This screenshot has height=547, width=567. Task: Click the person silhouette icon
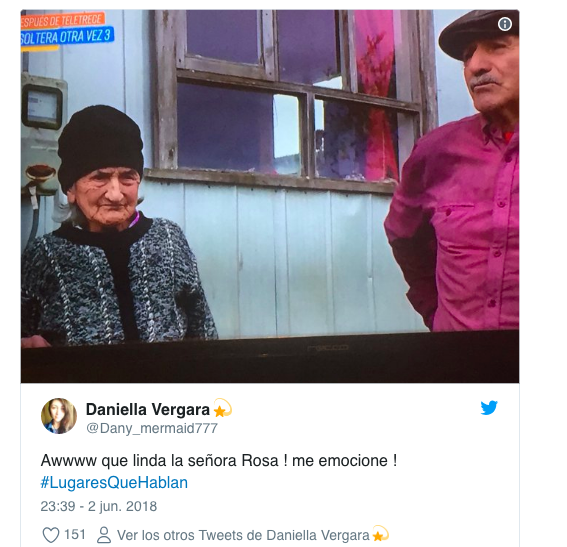click(104, 535)
